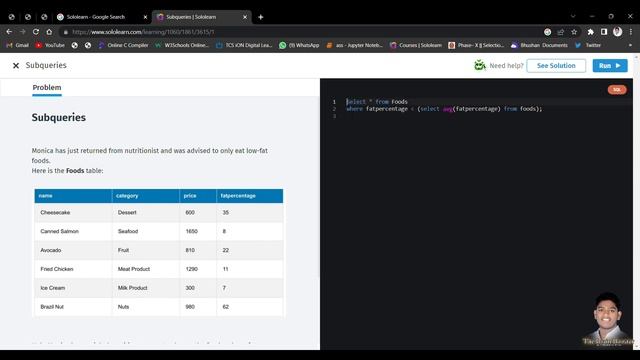This screenshot has width=640, height=360.
Task: Select the Problem tab
Action: 47,88
